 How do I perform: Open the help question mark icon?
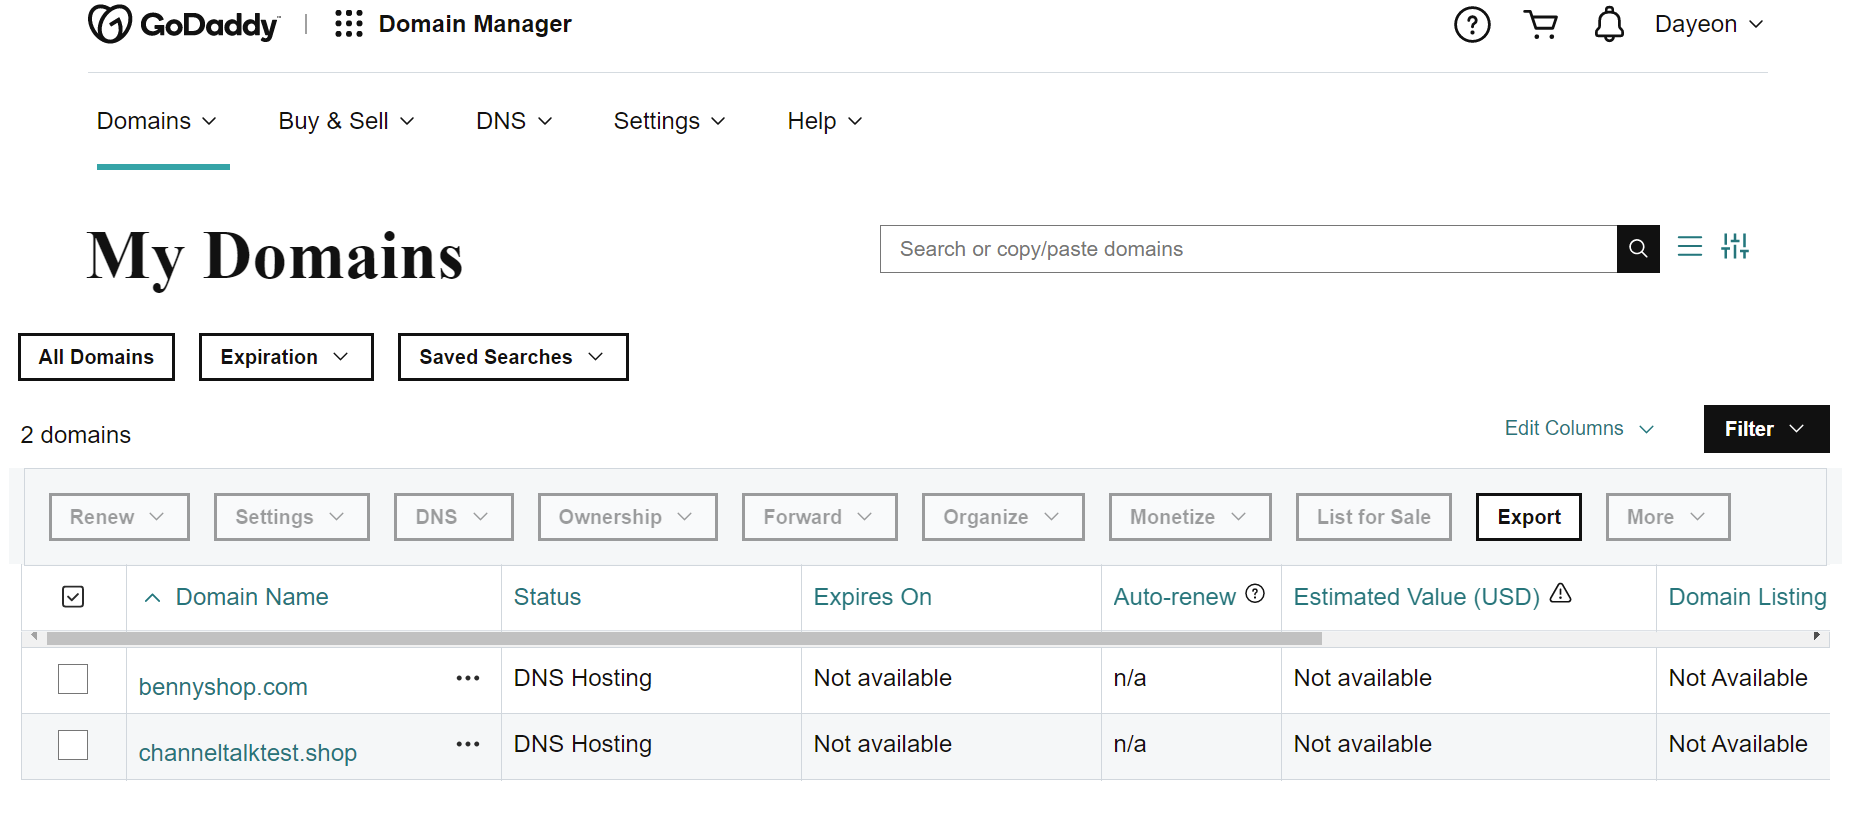tap(1472, 25)
